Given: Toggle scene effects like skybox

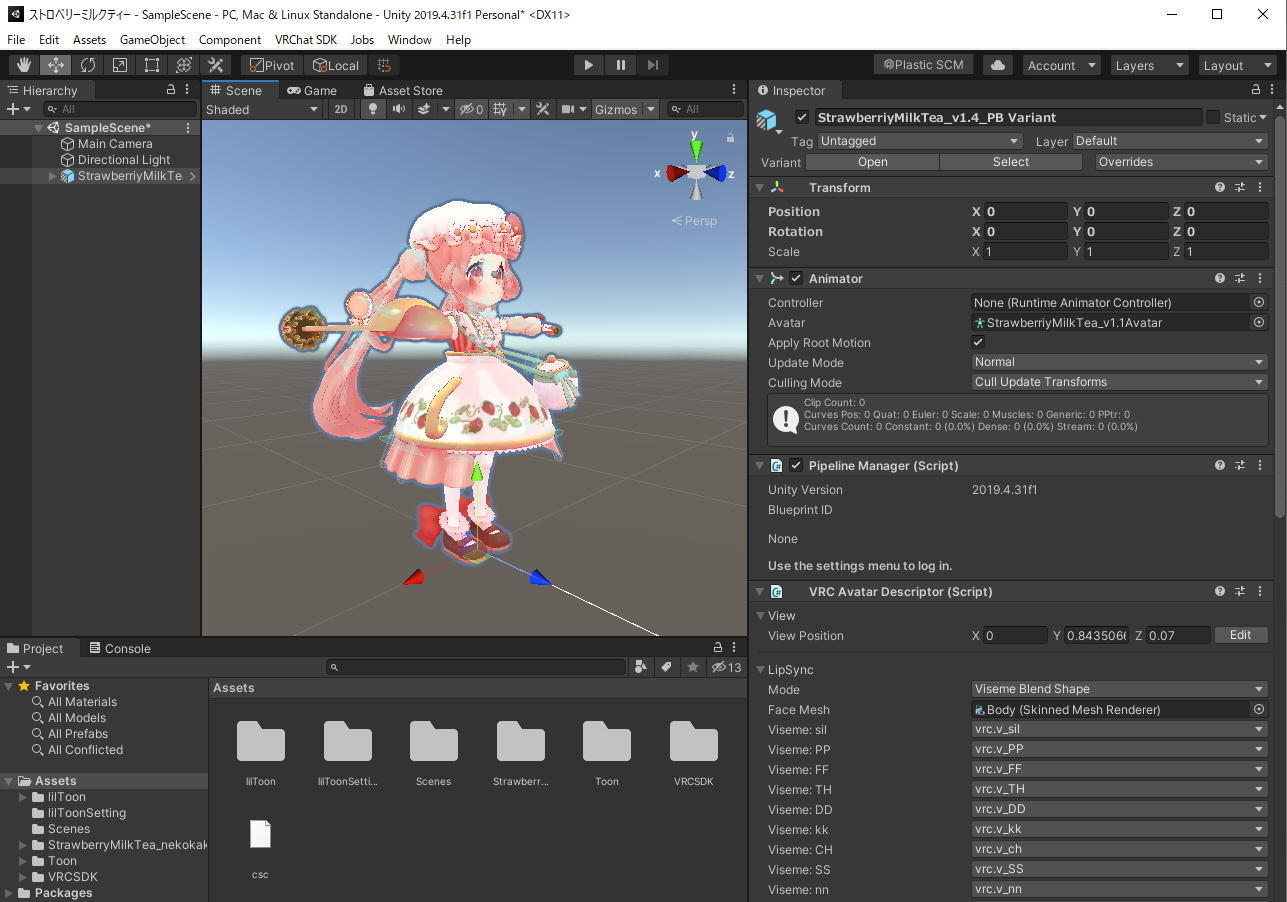Looking at the screenshot, I should click(423, 109).
